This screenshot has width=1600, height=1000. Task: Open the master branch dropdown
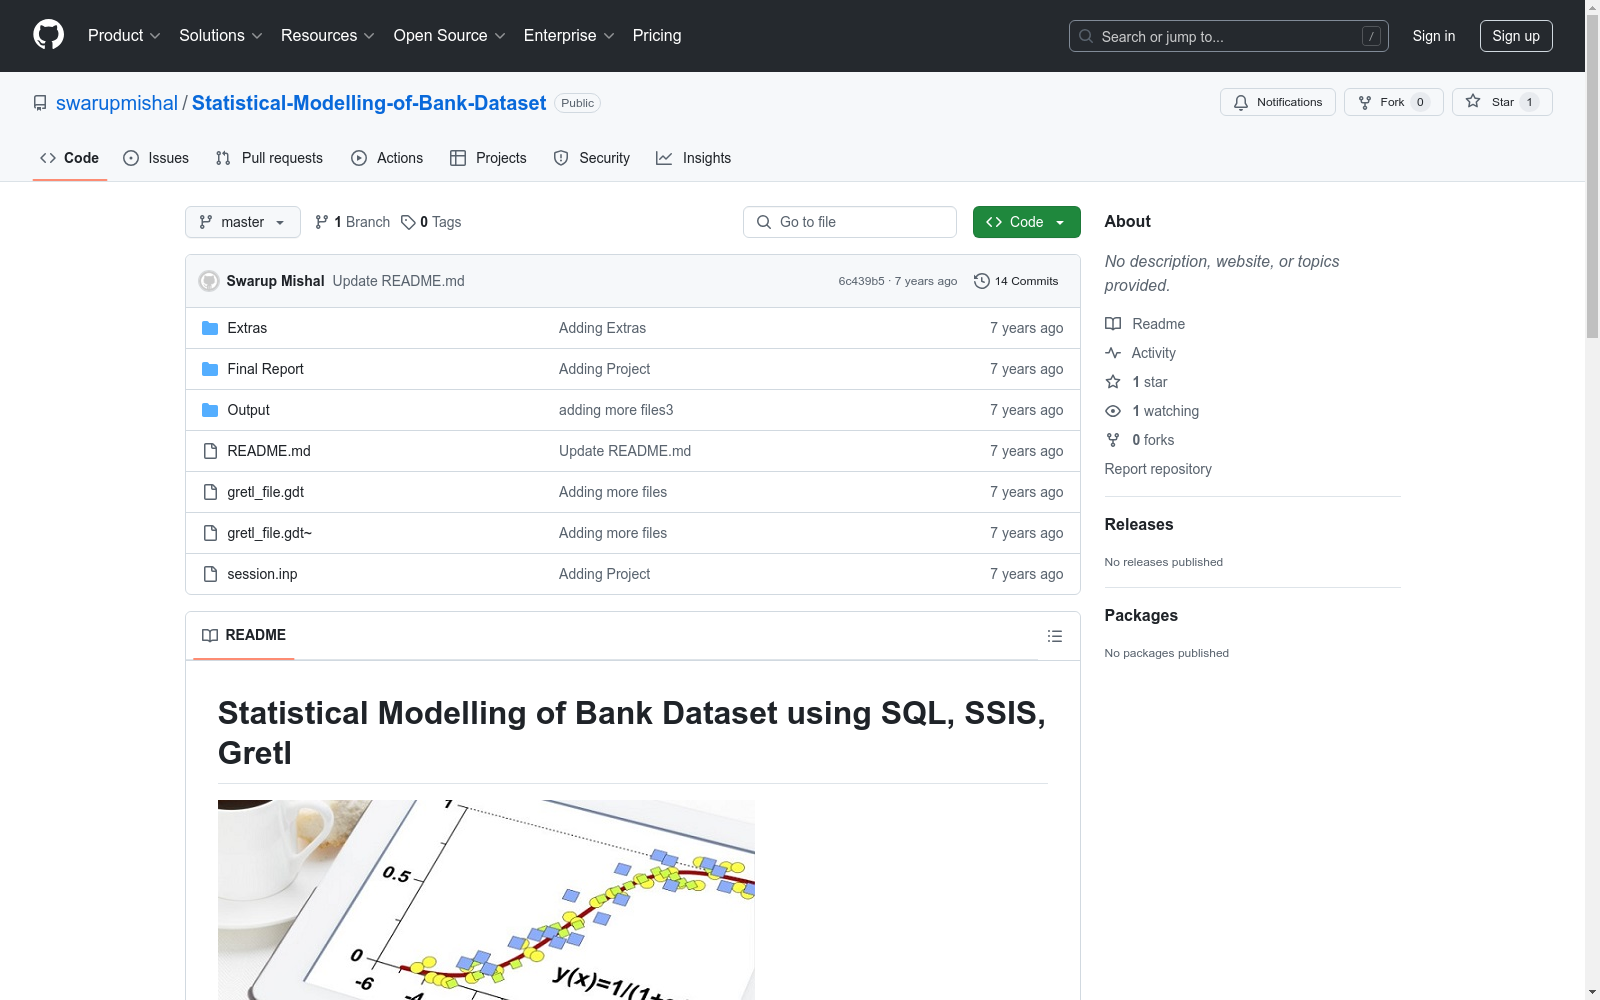click(x=243, y=222)
